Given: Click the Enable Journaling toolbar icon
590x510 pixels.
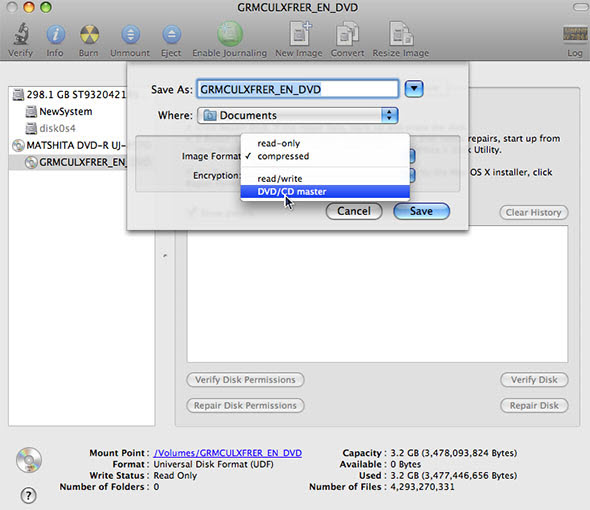Looking at the screenshot, I should click(230, 34).
